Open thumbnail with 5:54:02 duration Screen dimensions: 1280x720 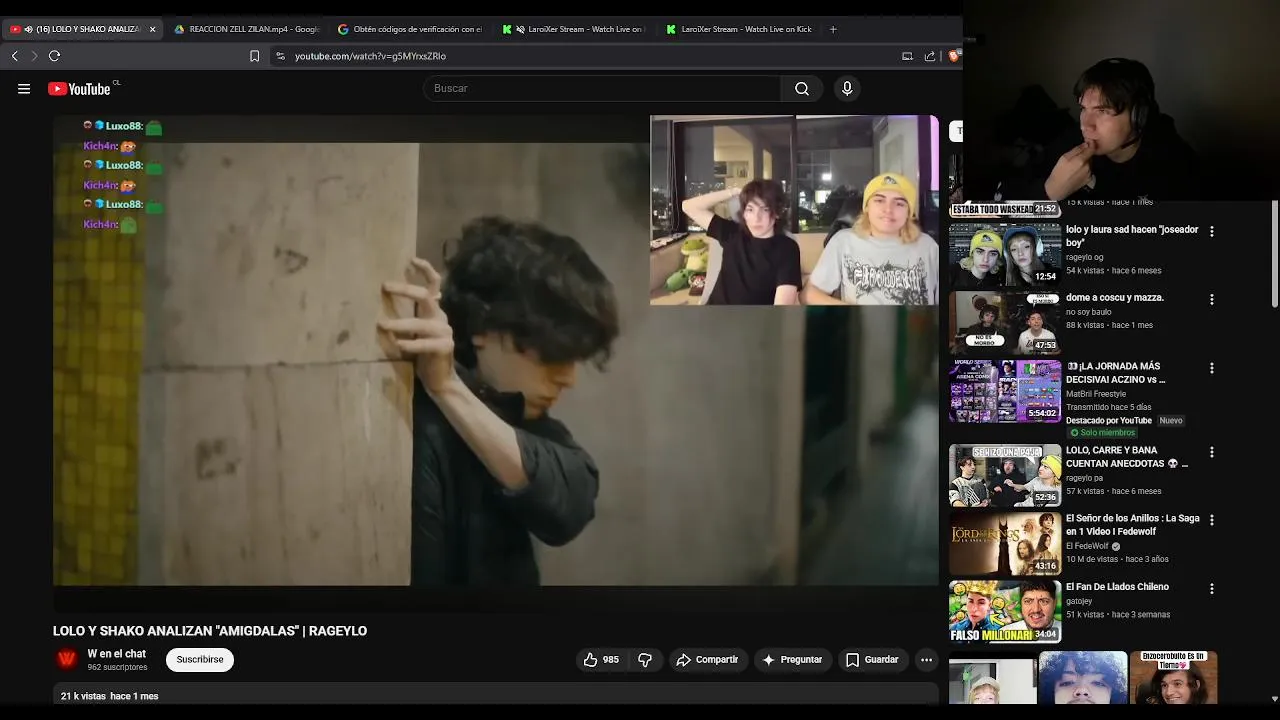[x=1005, y=392]
